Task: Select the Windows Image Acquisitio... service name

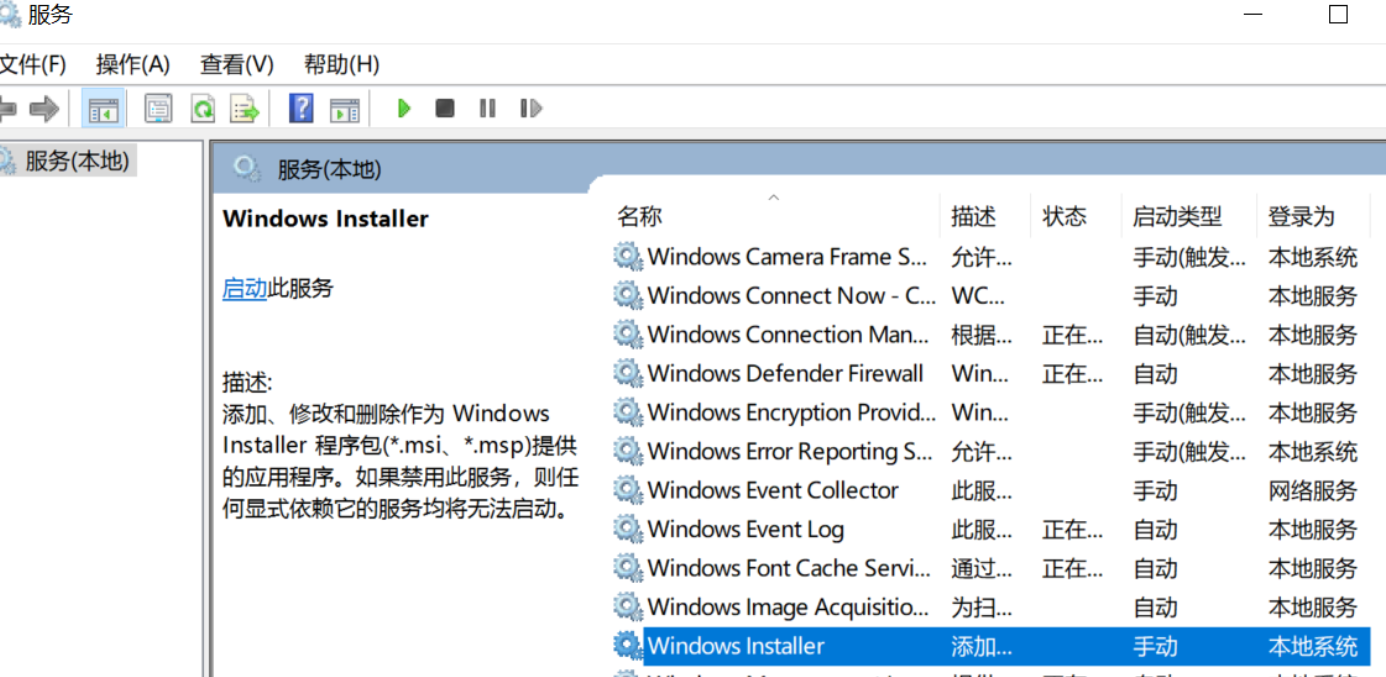Action: click(x=788, y=608)
